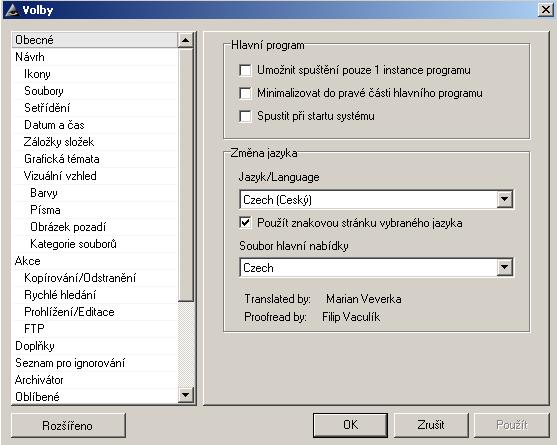
Task: Select Rychlé hledání entry
Action: (x=94, y=295)
